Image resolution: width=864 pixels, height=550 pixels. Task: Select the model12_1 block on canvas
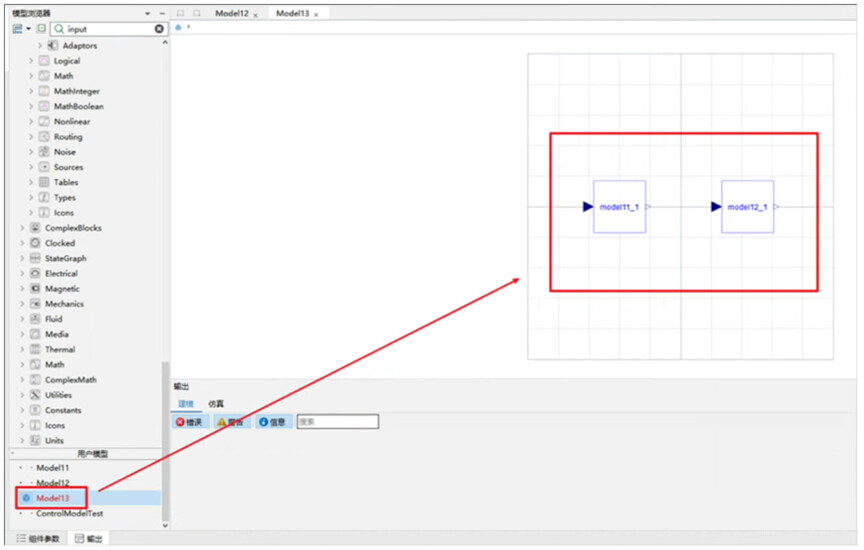(747, 207)
